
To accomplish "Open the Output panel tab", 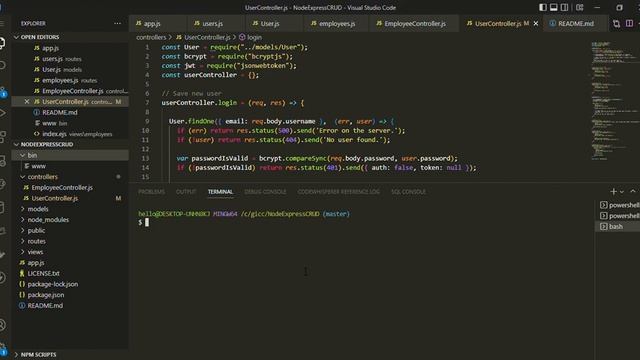I will point(186,192).
